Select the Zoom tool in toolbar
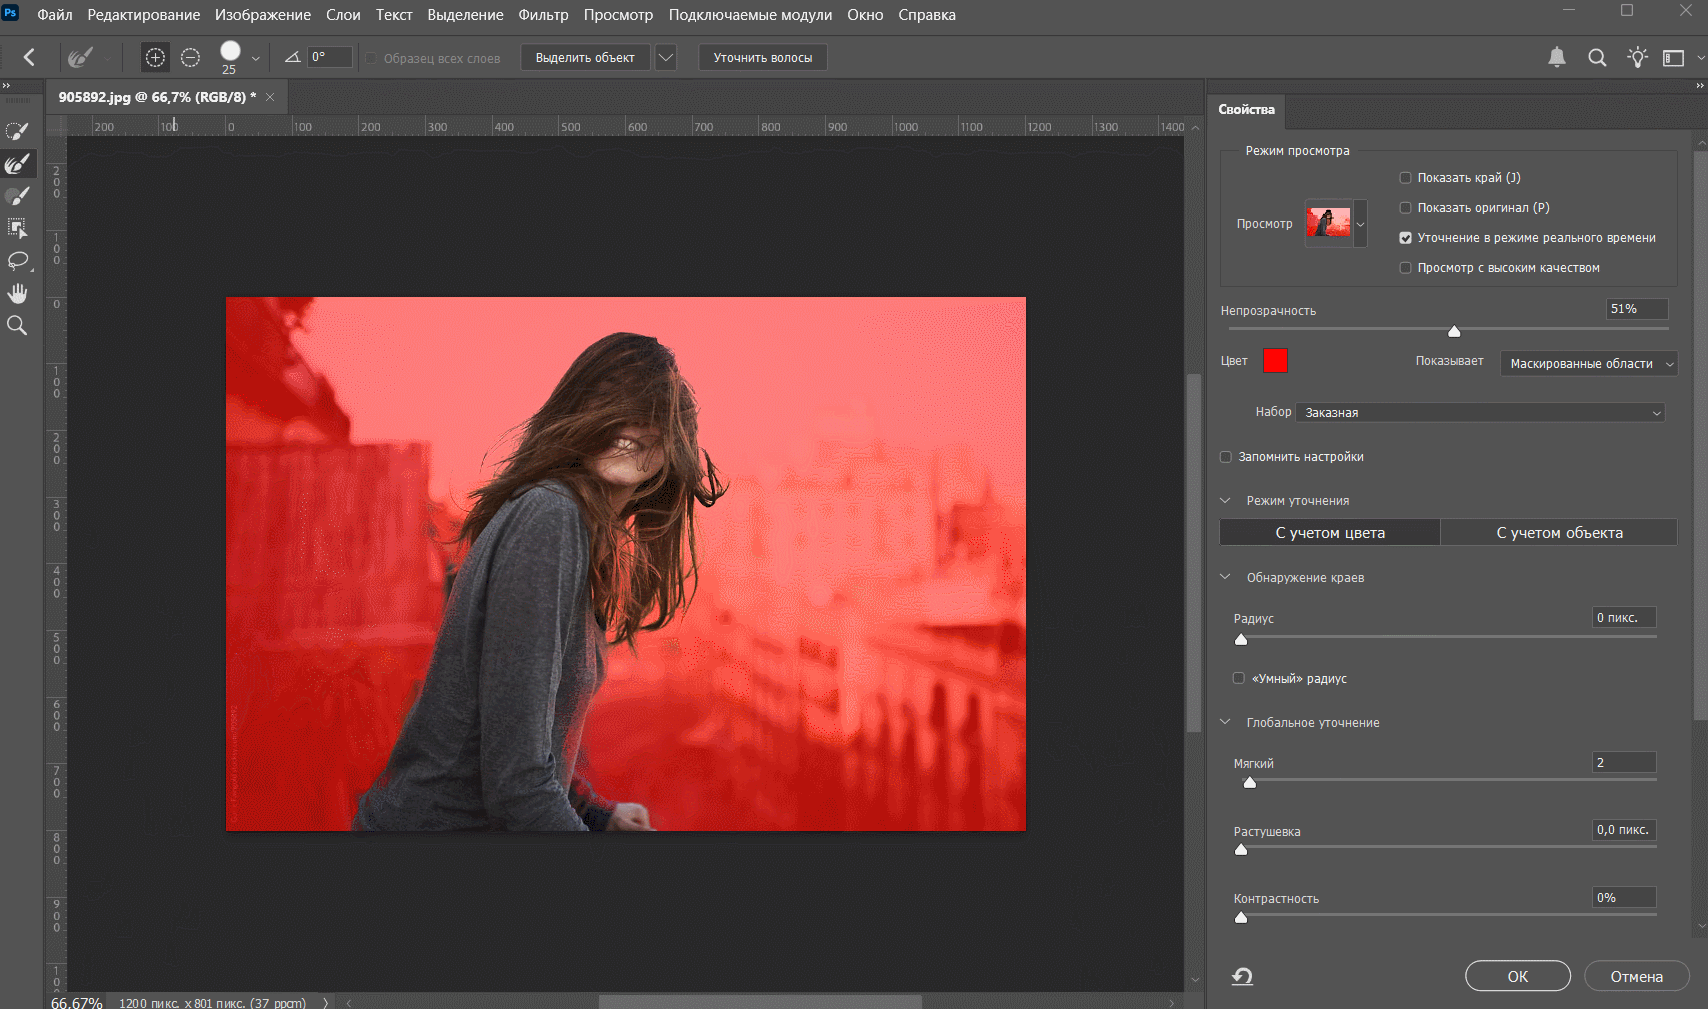The image size is (1708, 1009). 17,326
